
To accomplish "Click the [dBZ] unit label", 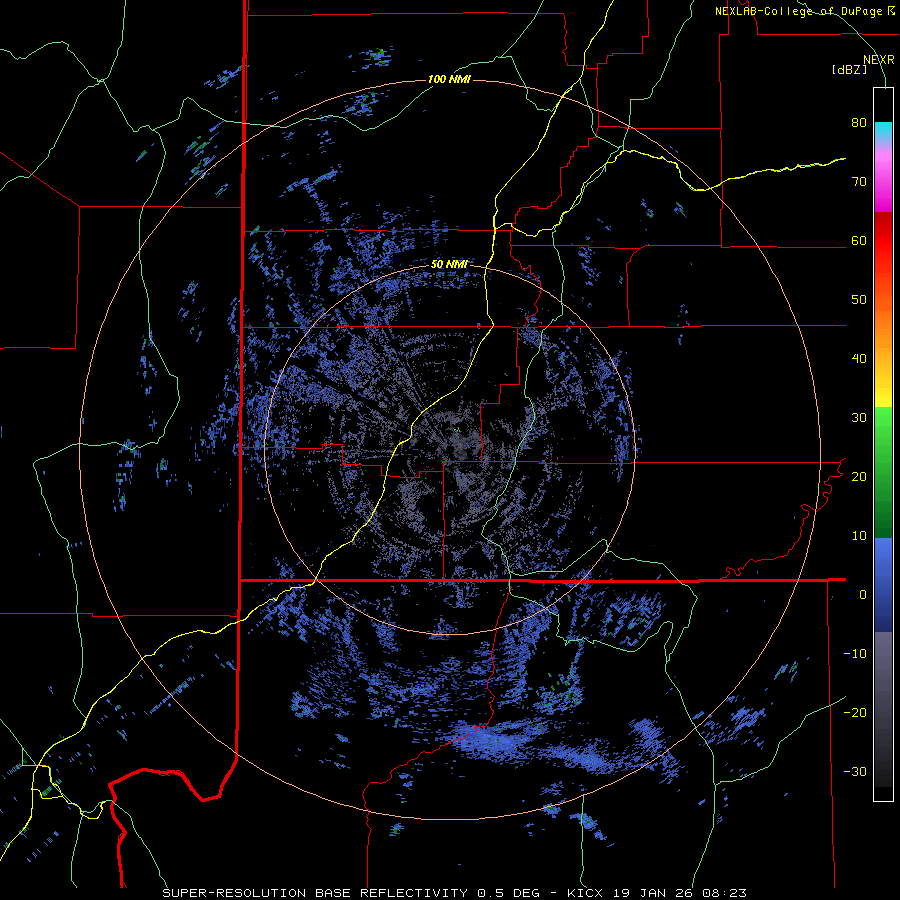I will [849, 70].
